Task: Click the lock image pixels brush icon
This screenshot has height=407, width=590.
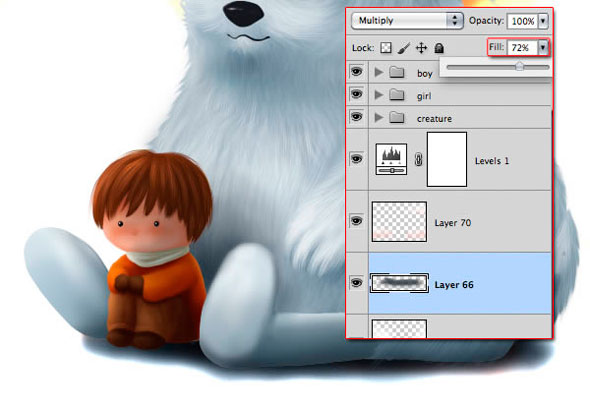Action: [x=404, y=48]
